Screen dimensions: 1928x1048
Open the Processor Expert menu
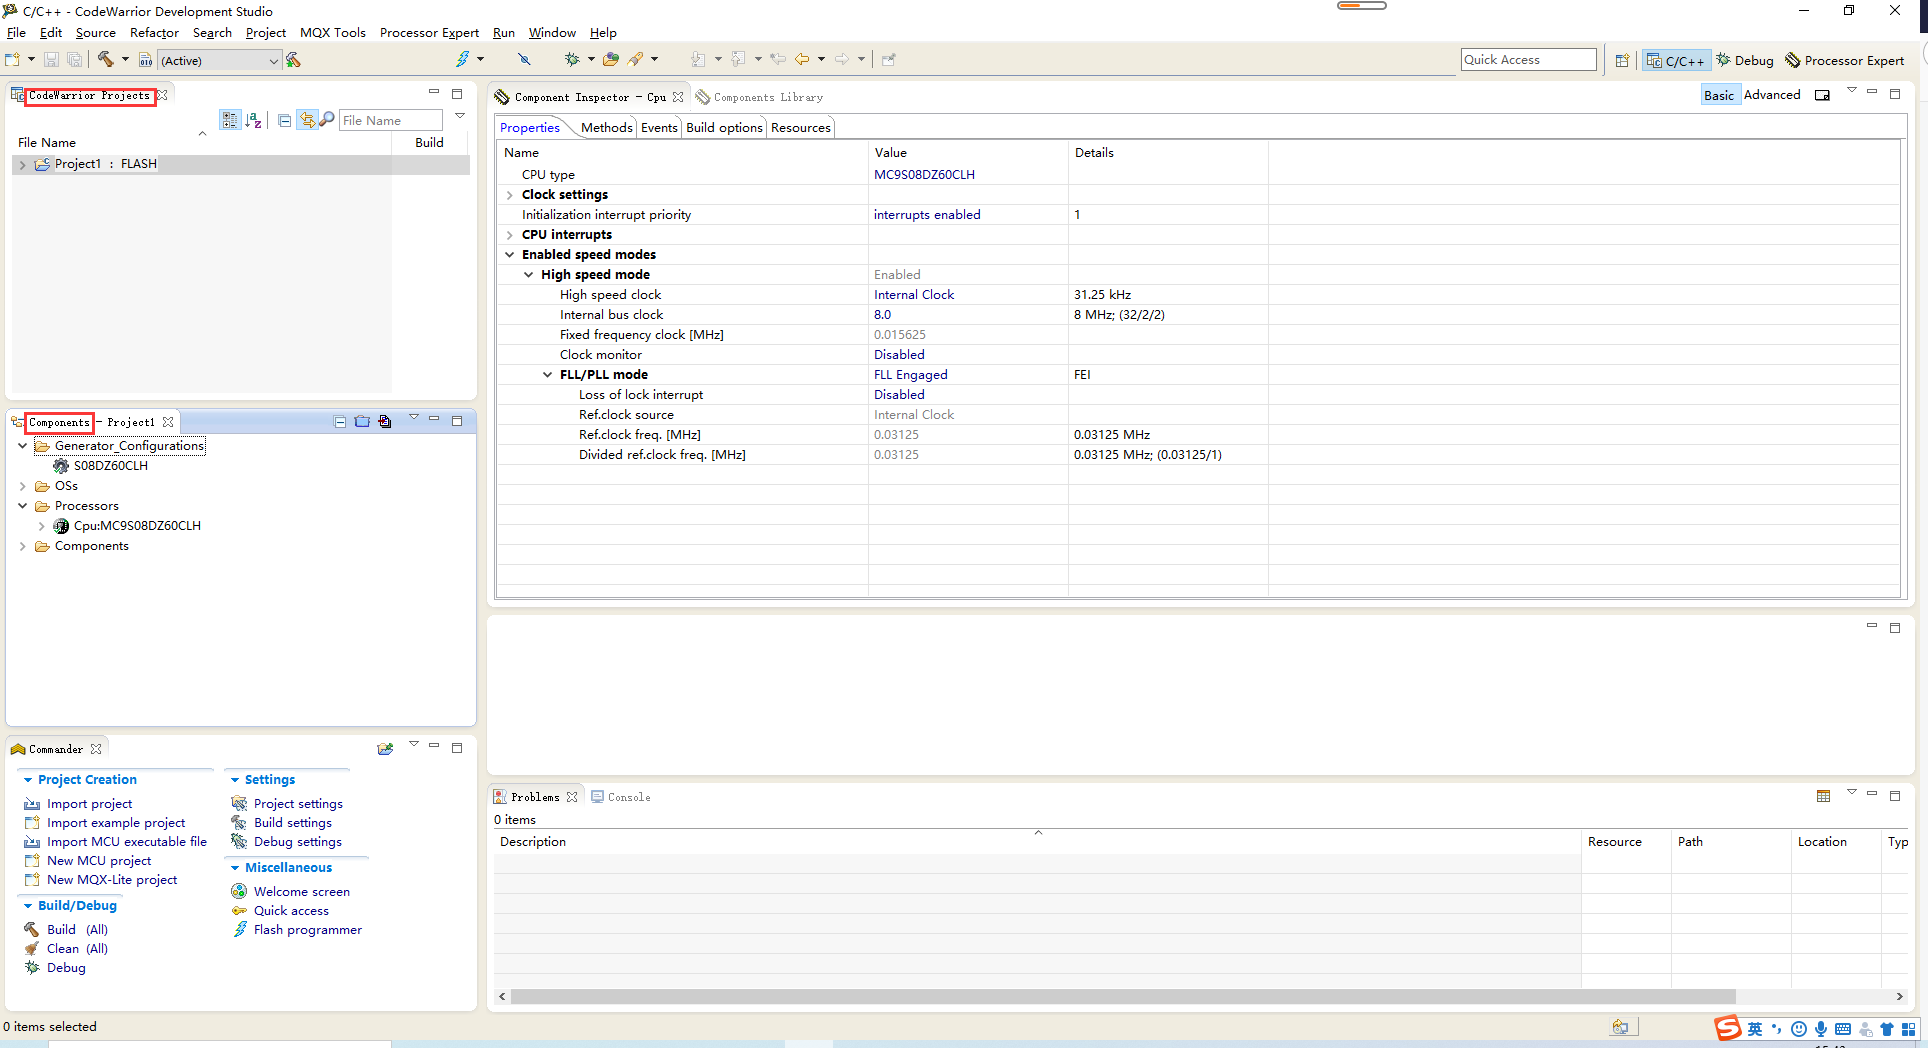pyautogui.click(x=429, y=33)
